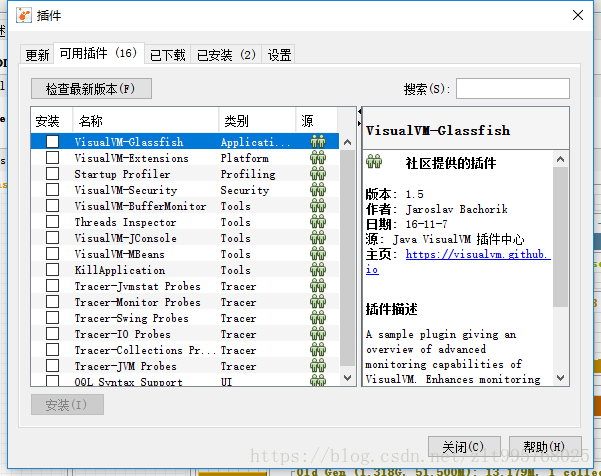Check the Tracer-JVM Probes install box
The image size is (601, 476).
(x=53, y=366)
